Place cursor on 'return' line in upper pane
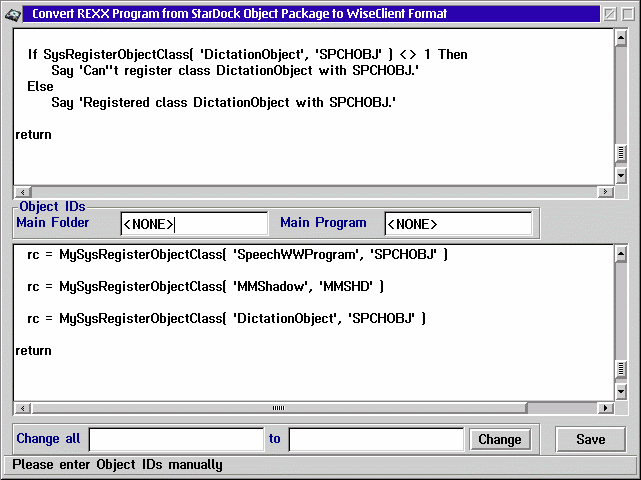 click(34, 134)
